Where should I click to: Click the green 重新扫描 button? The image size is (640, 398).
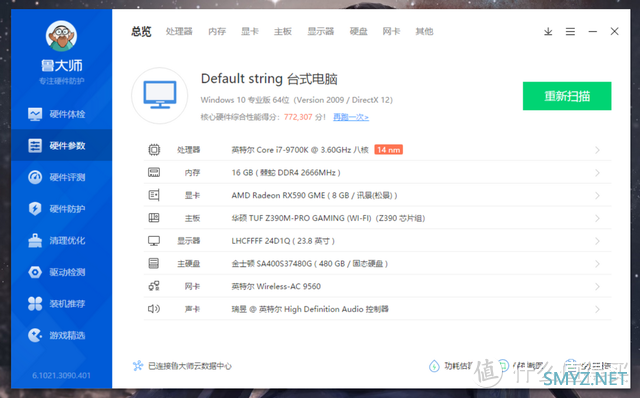pos(567,96)
